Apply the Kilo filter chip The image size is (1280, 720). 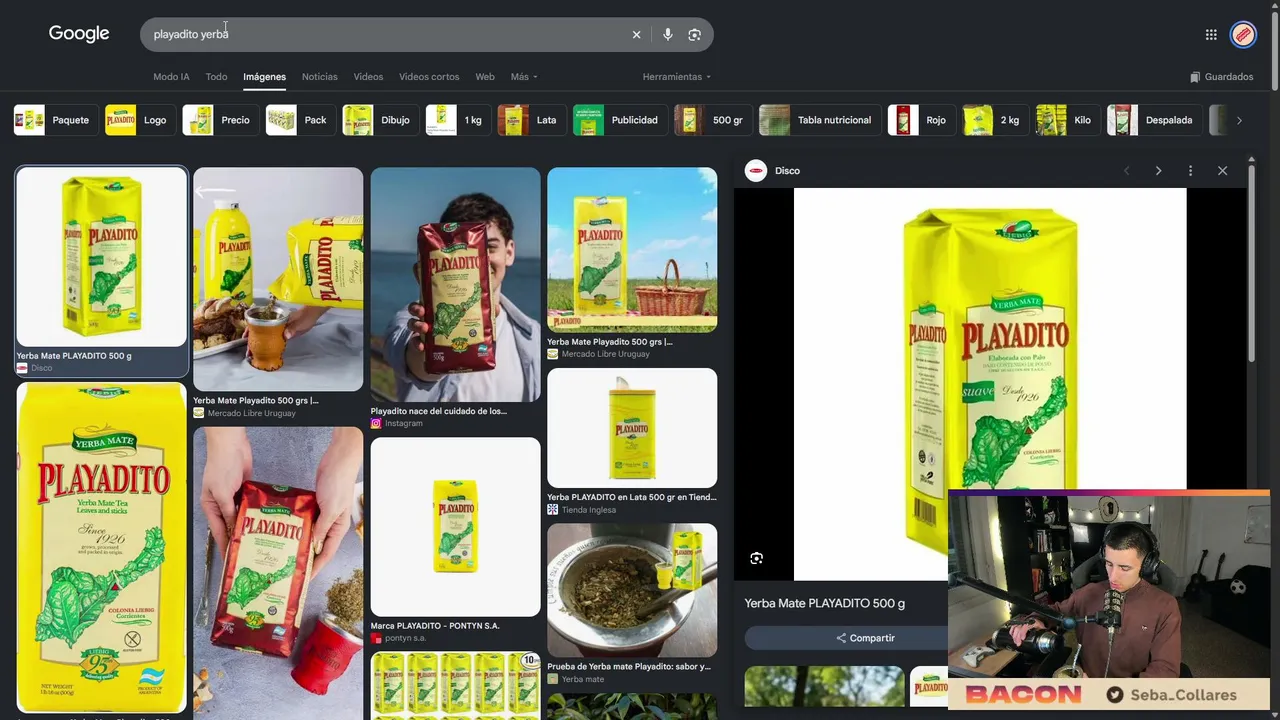point(1068,120)
